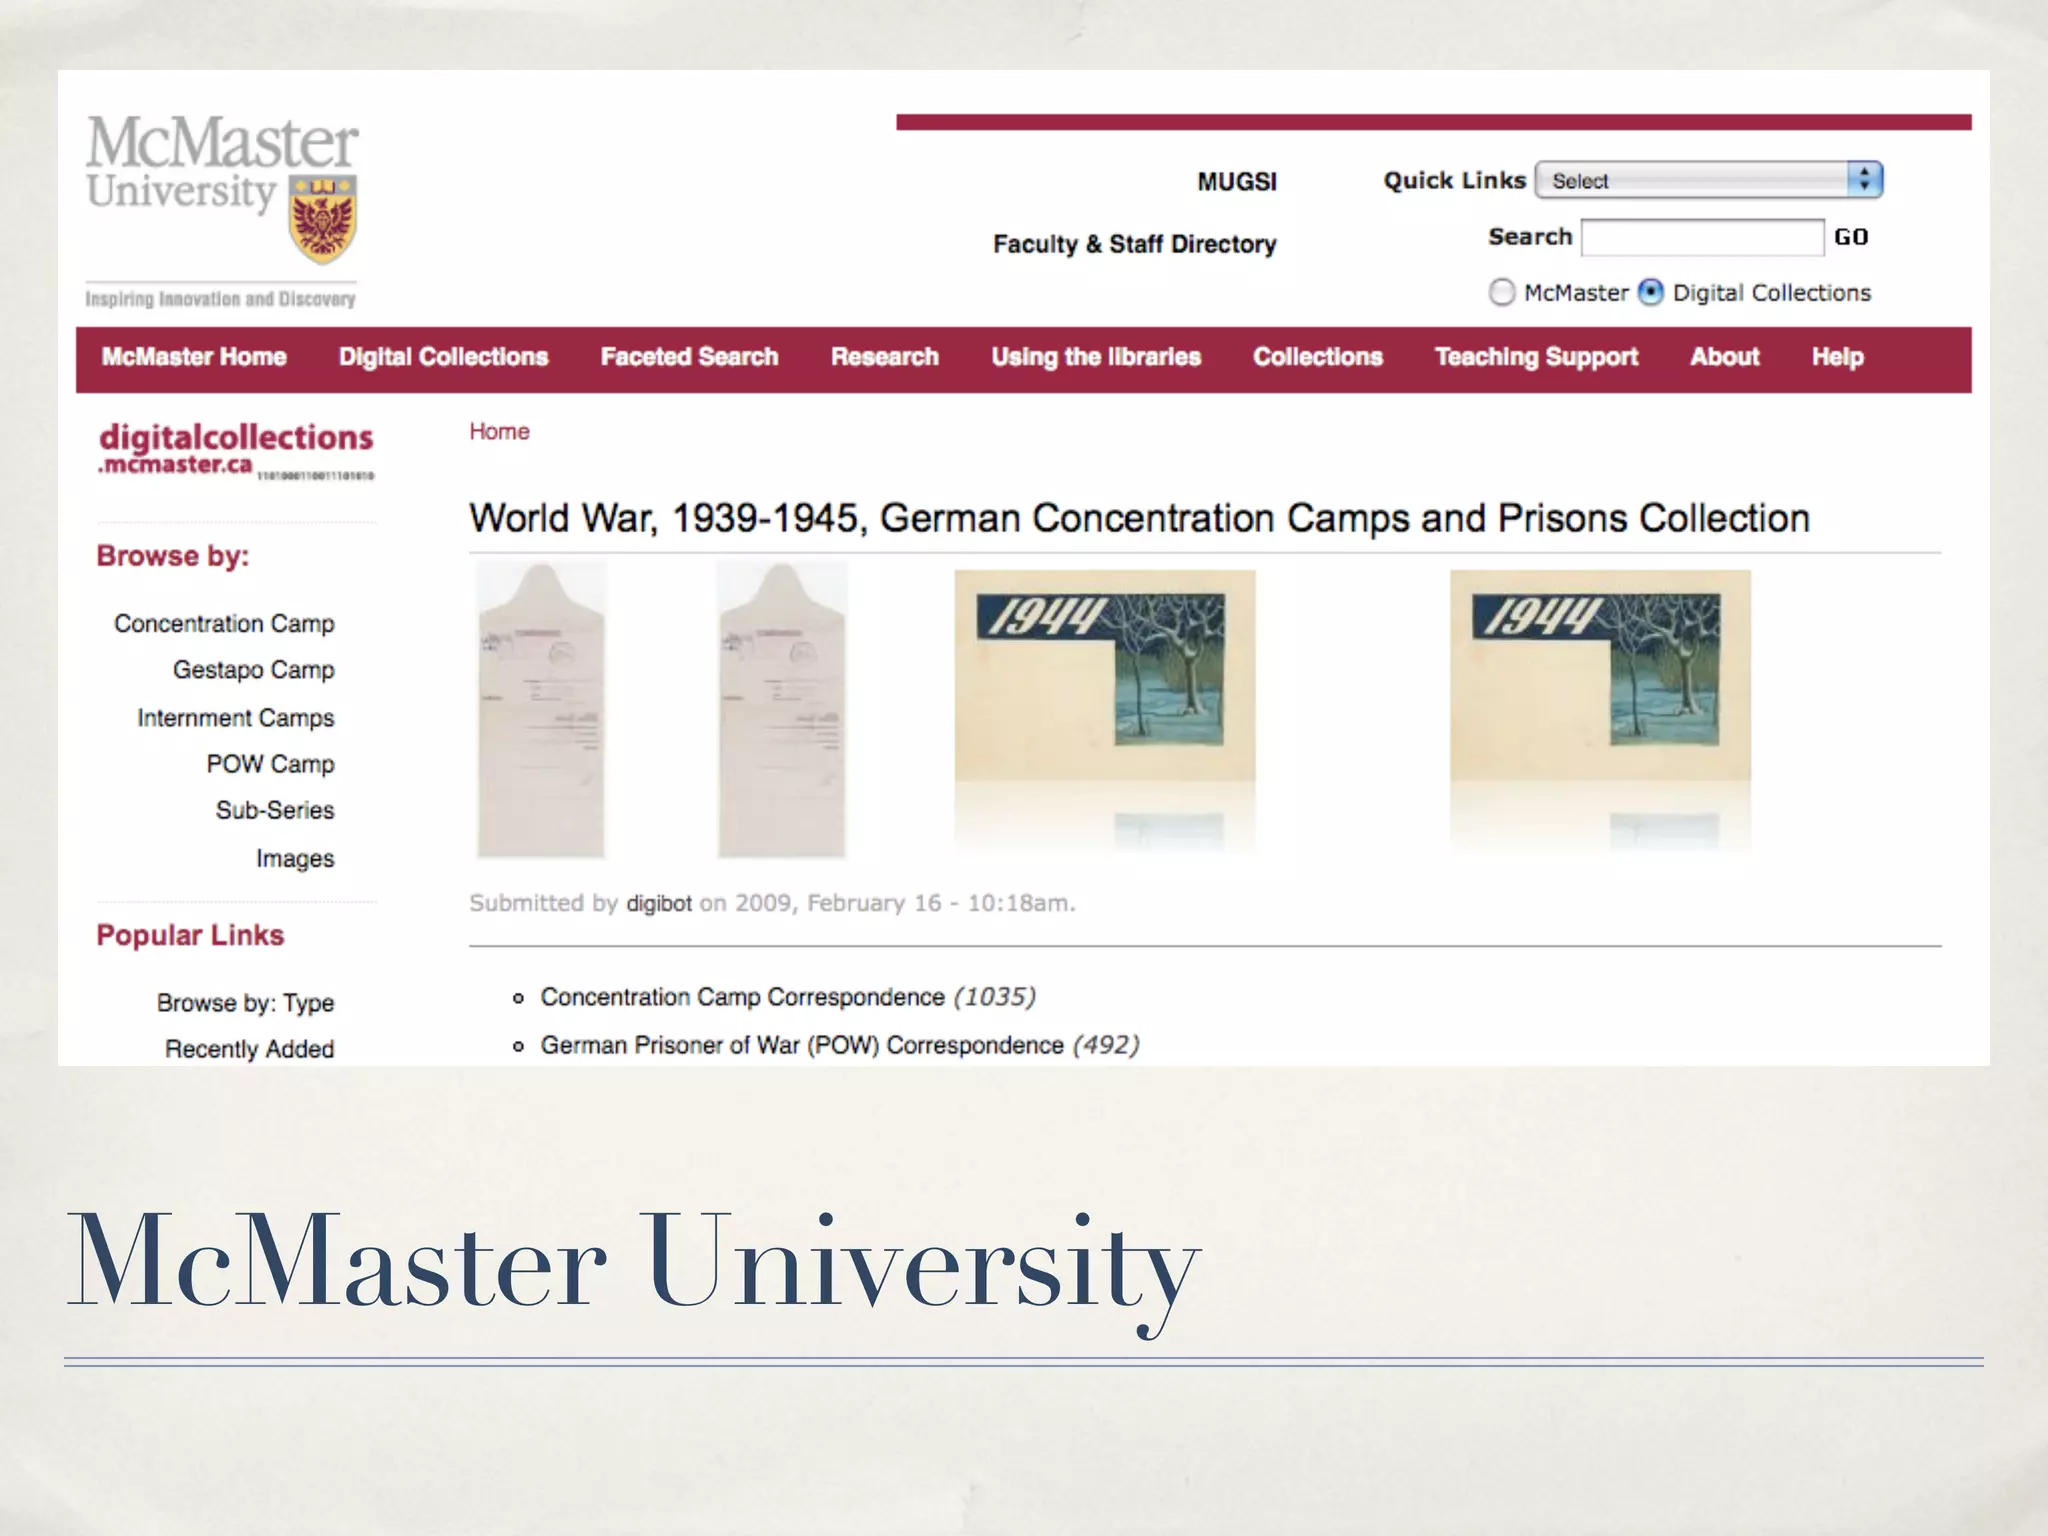Open the digibot submitter link

[659, 903]
